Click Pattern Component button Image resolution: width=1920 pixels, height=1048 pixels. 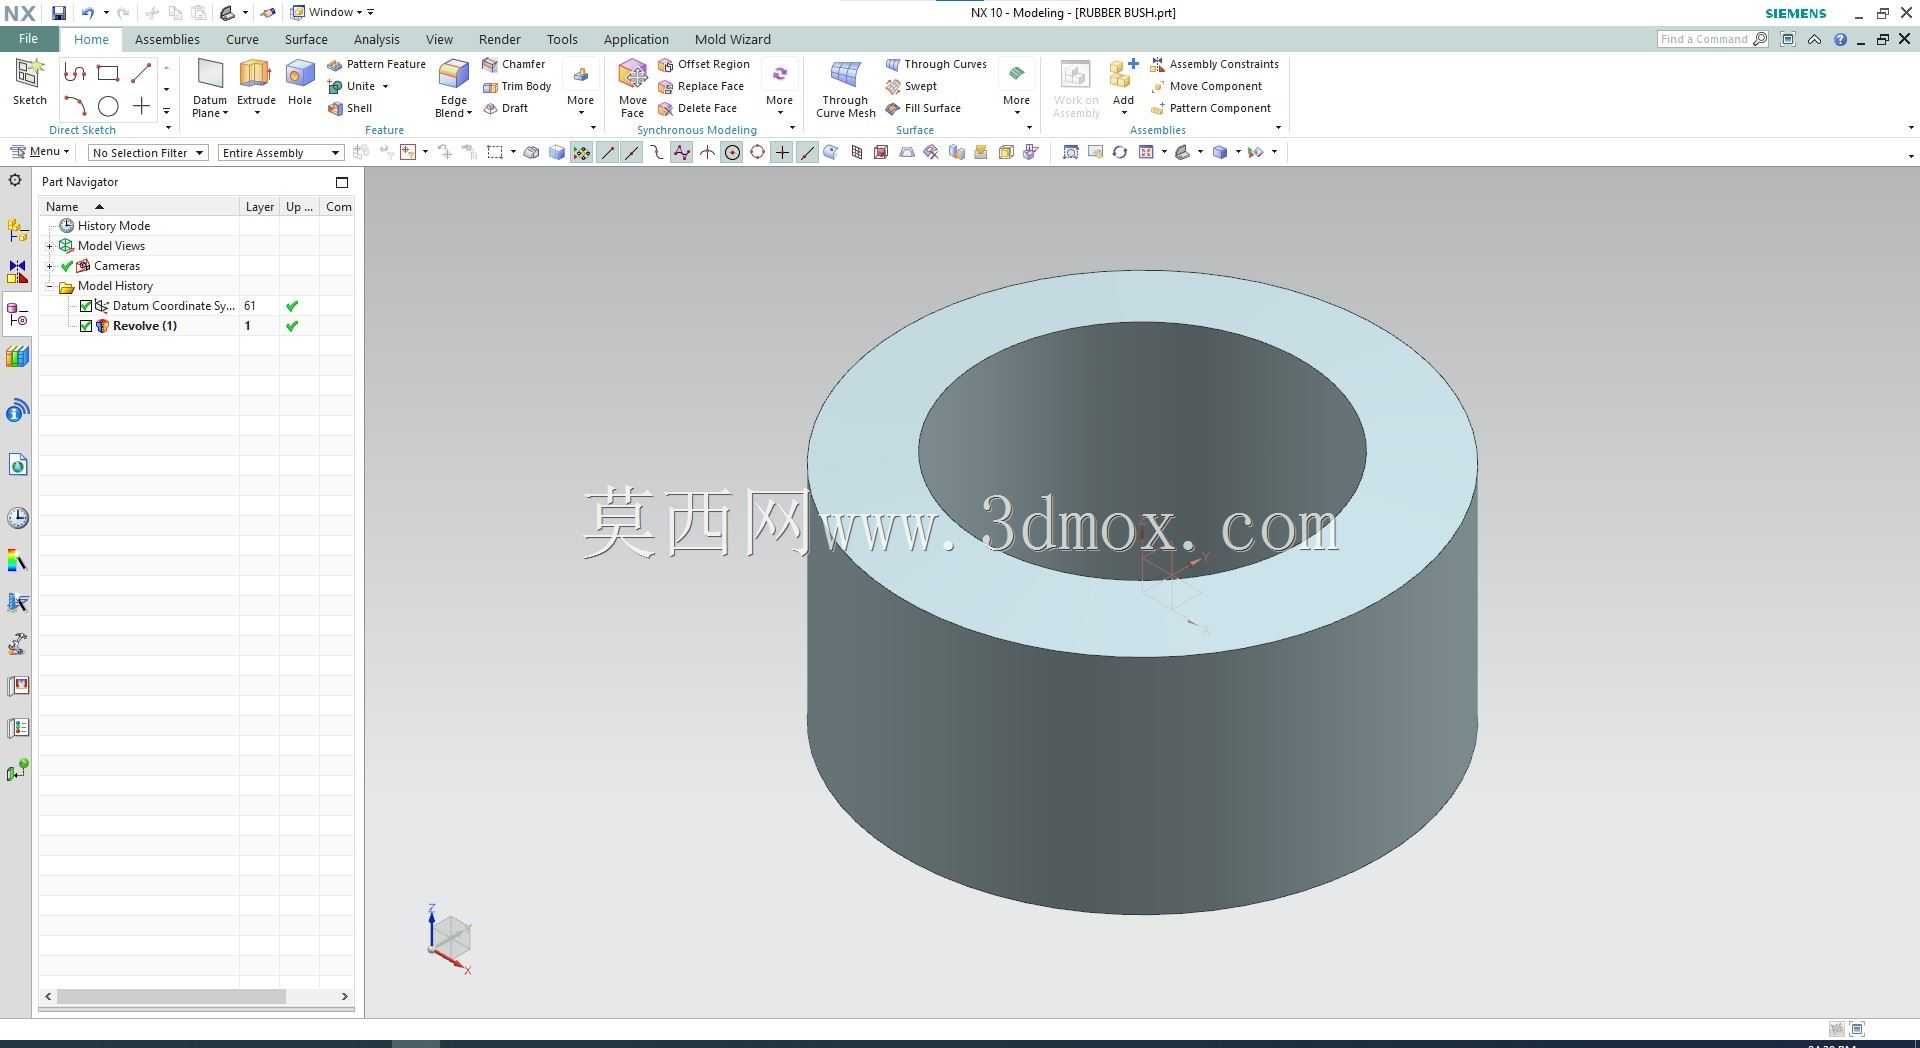coord(1211,108)
